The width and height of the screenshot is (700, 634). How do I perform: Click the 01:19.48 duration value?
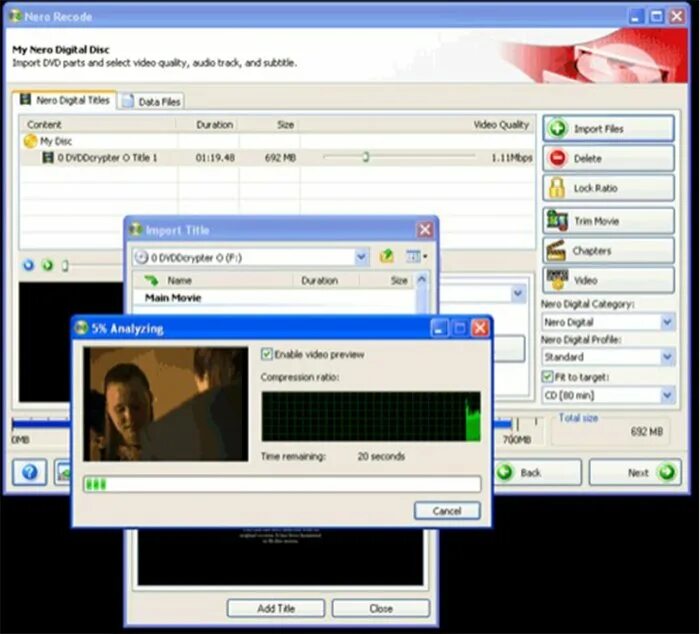tap(215, 158)
